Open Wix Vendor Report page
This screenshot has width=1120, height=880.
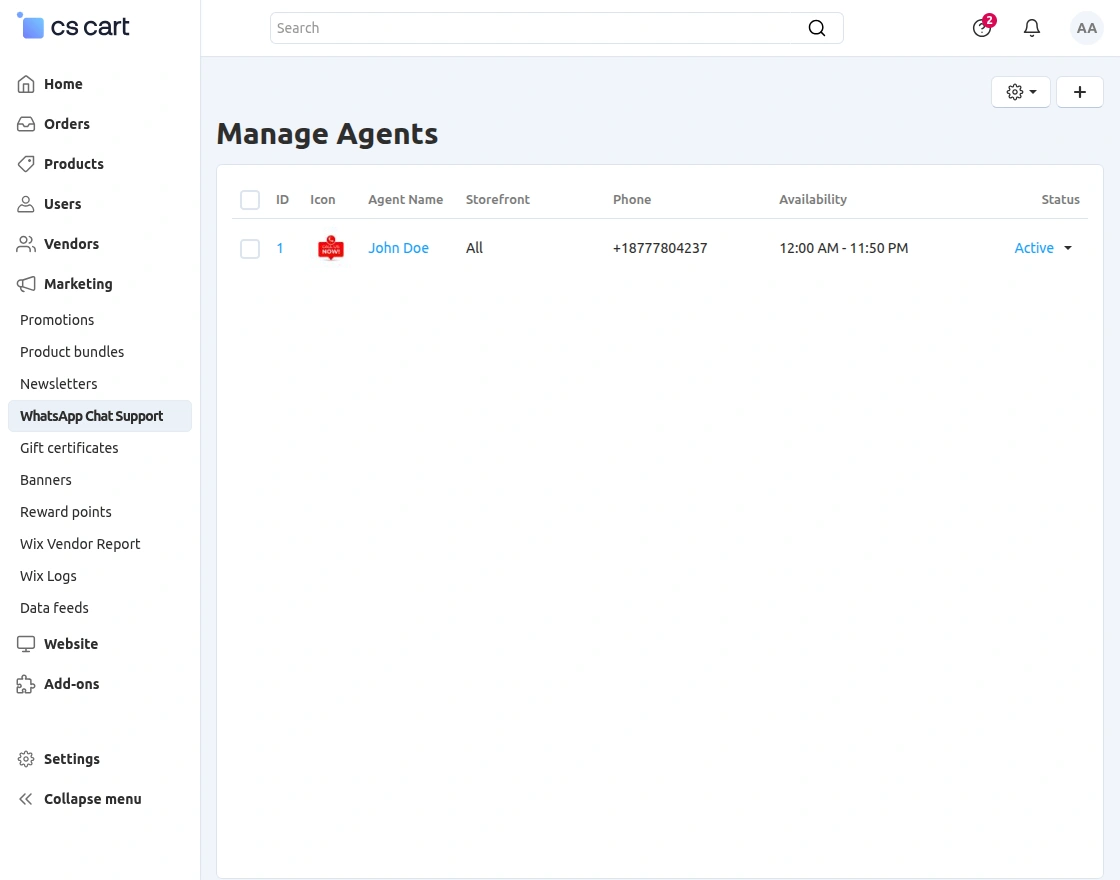click(x=80, y=544)
